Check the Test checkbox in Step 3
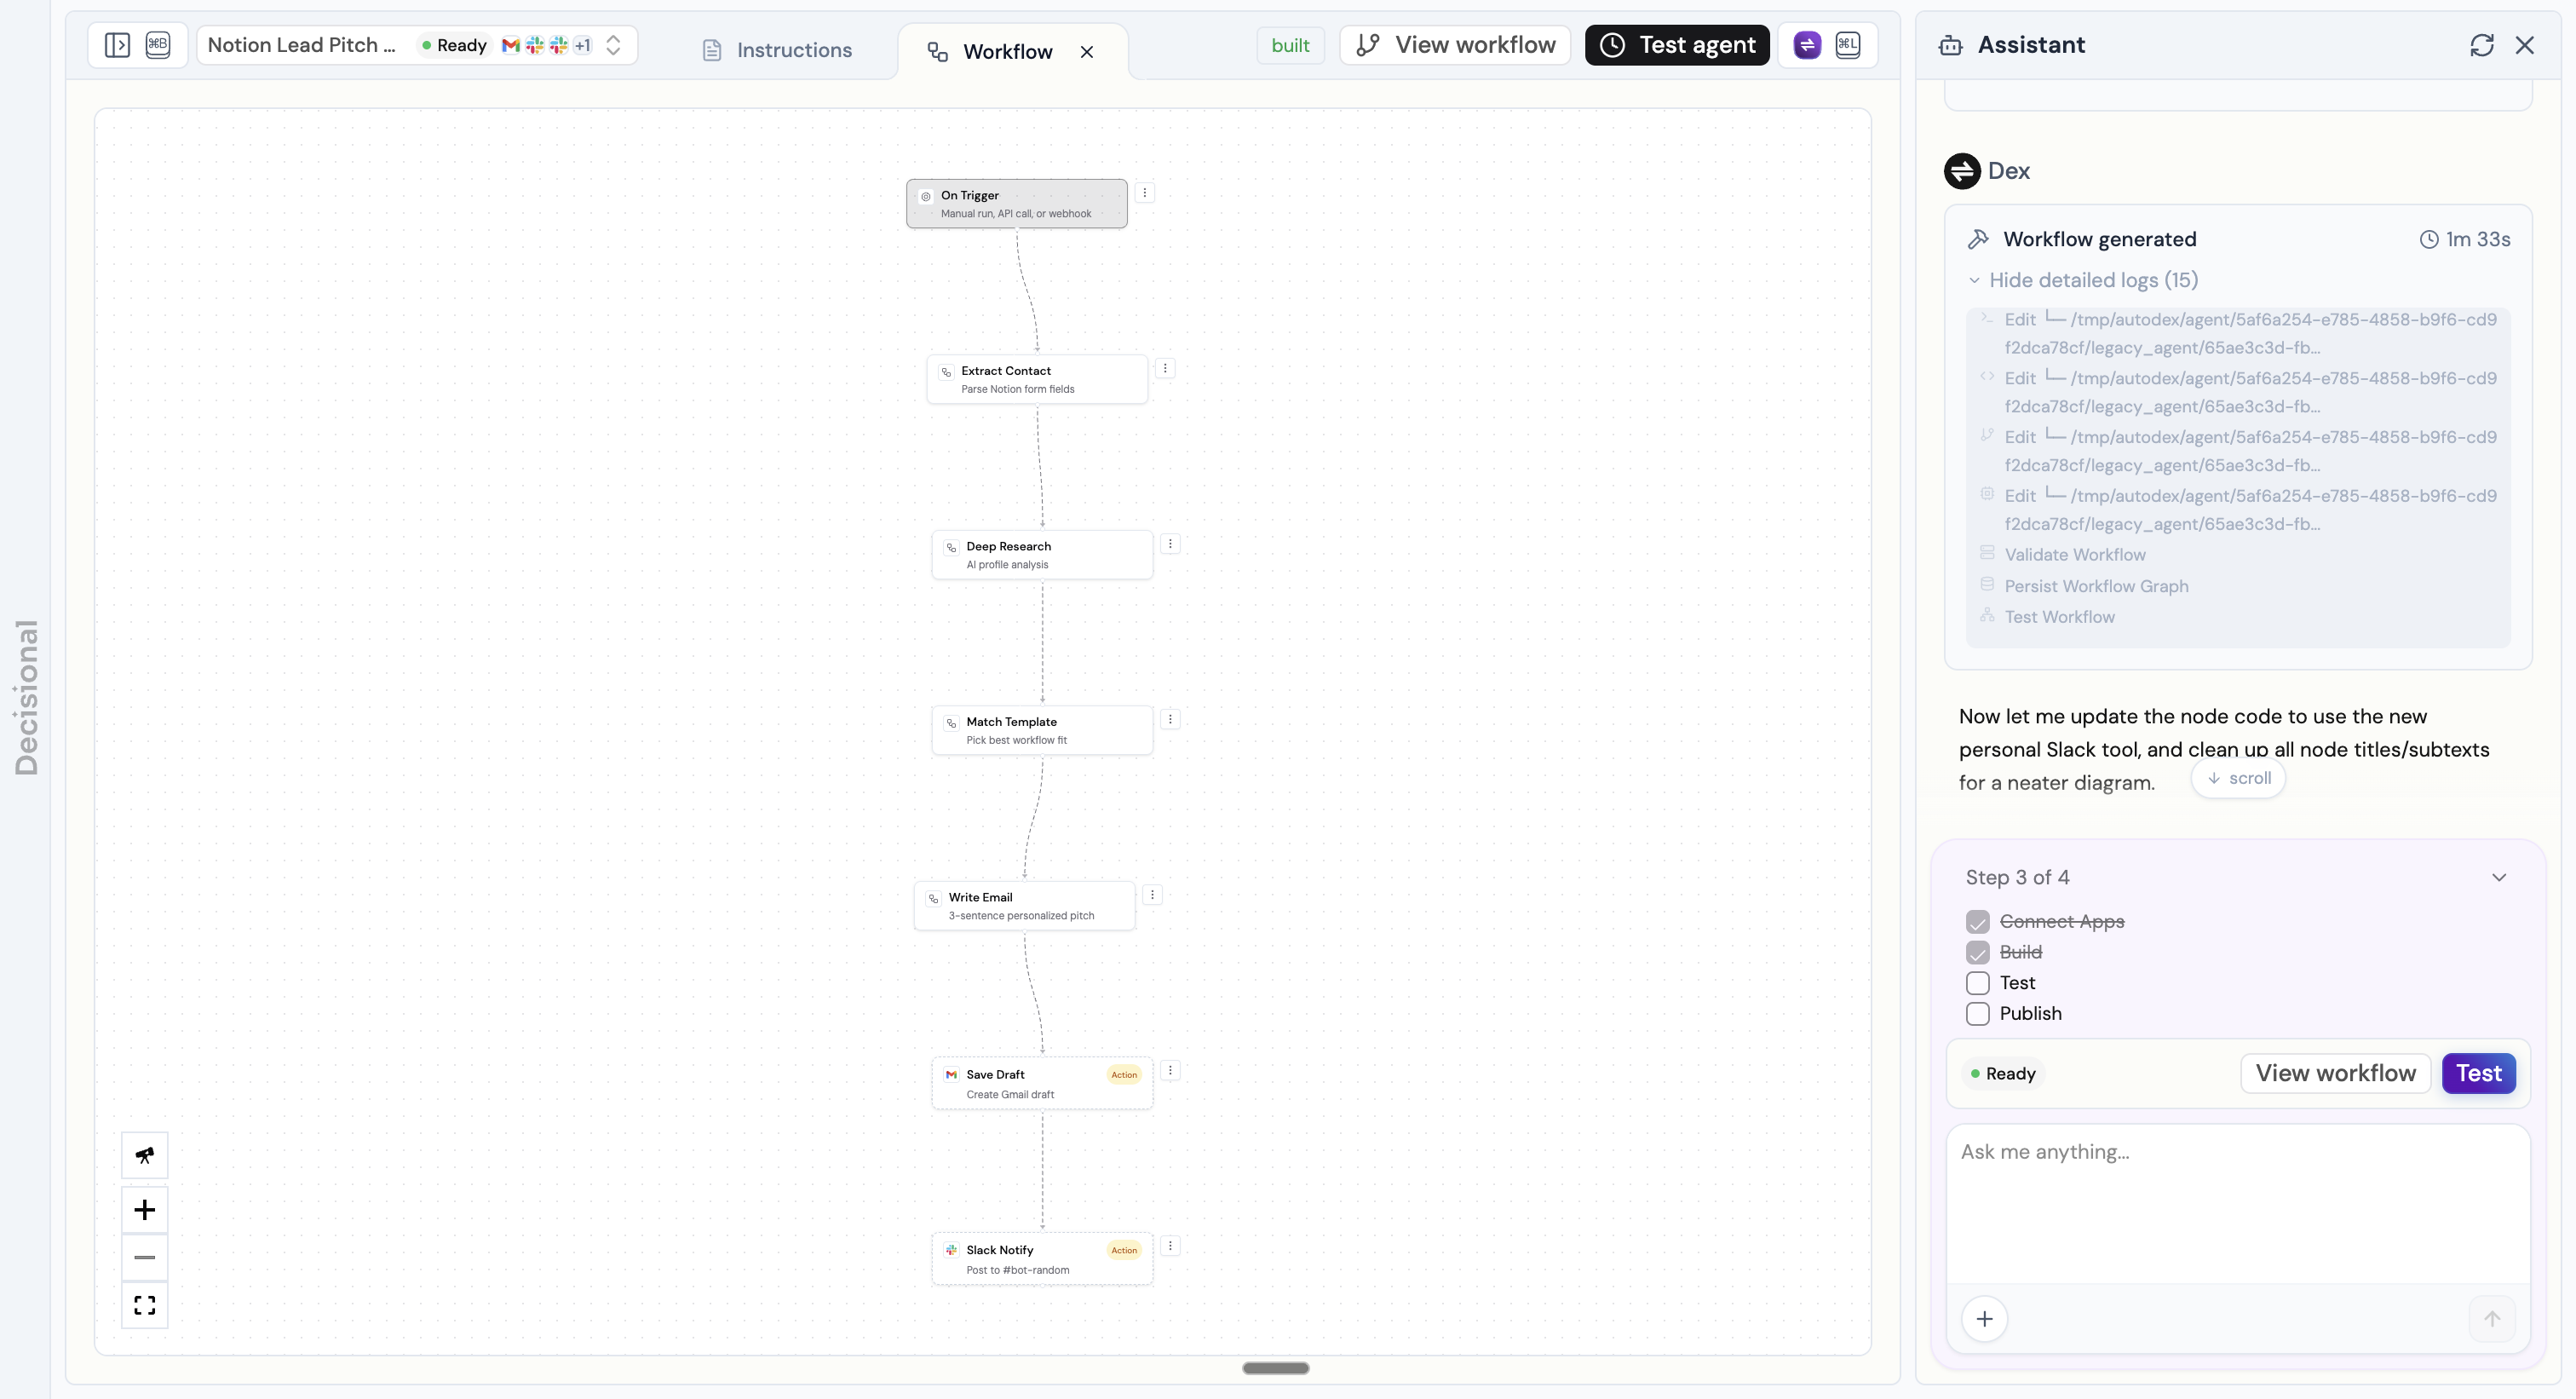Viewport: 2576px width, 1399px height. pos(1978,983)
